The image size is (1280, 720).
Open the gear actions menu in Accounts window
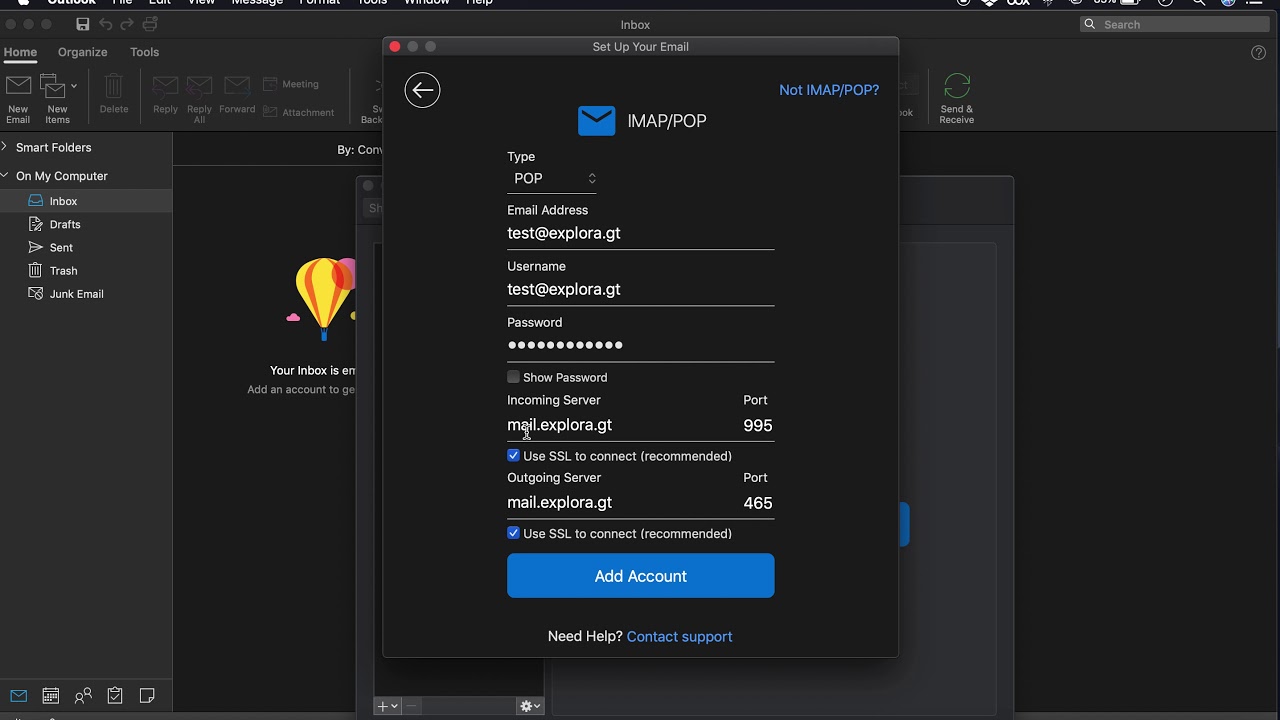[x=530, y=706]
